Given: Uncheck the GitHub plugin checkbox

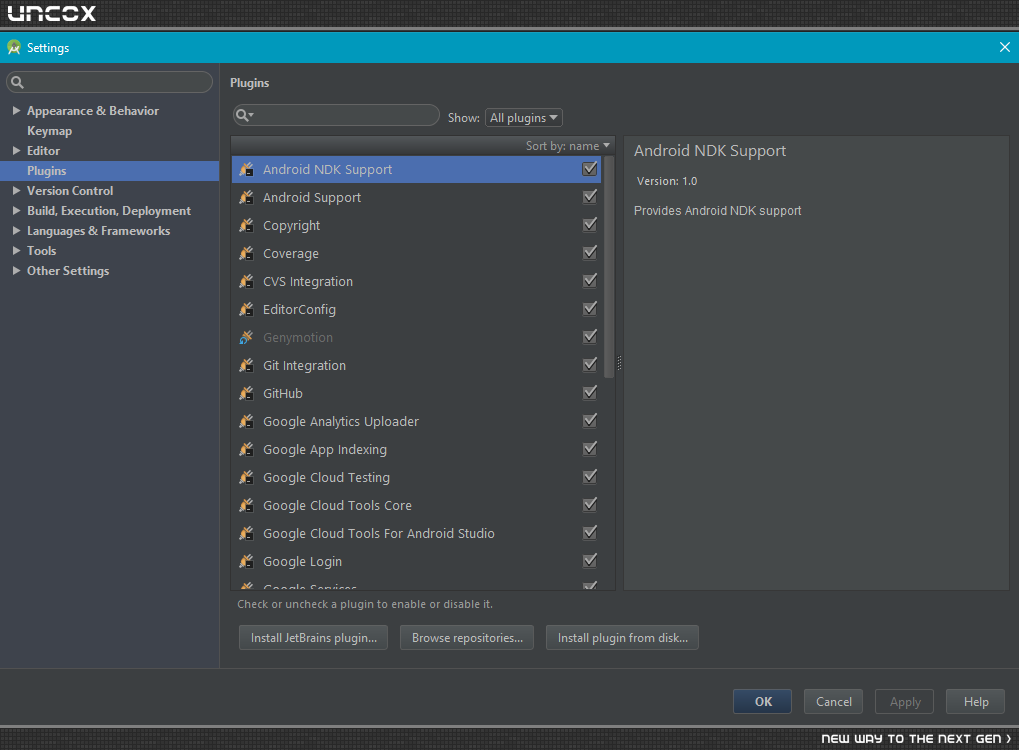Looking at the screenshot, I should click(x=589, y=393).
